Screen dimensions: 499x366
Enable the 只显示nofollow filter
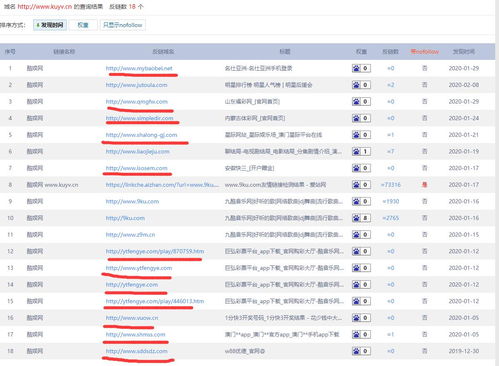point(123,25)
